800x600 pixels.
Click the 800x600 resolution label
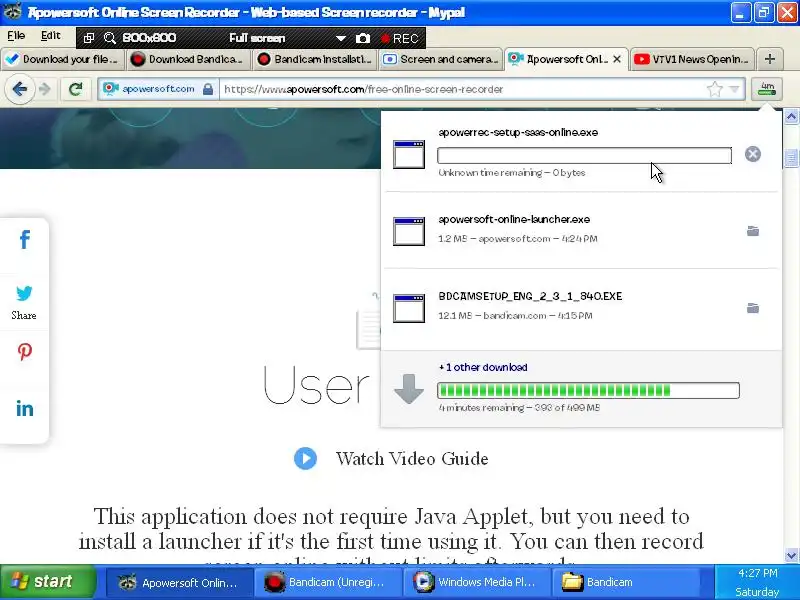point(149,38)
